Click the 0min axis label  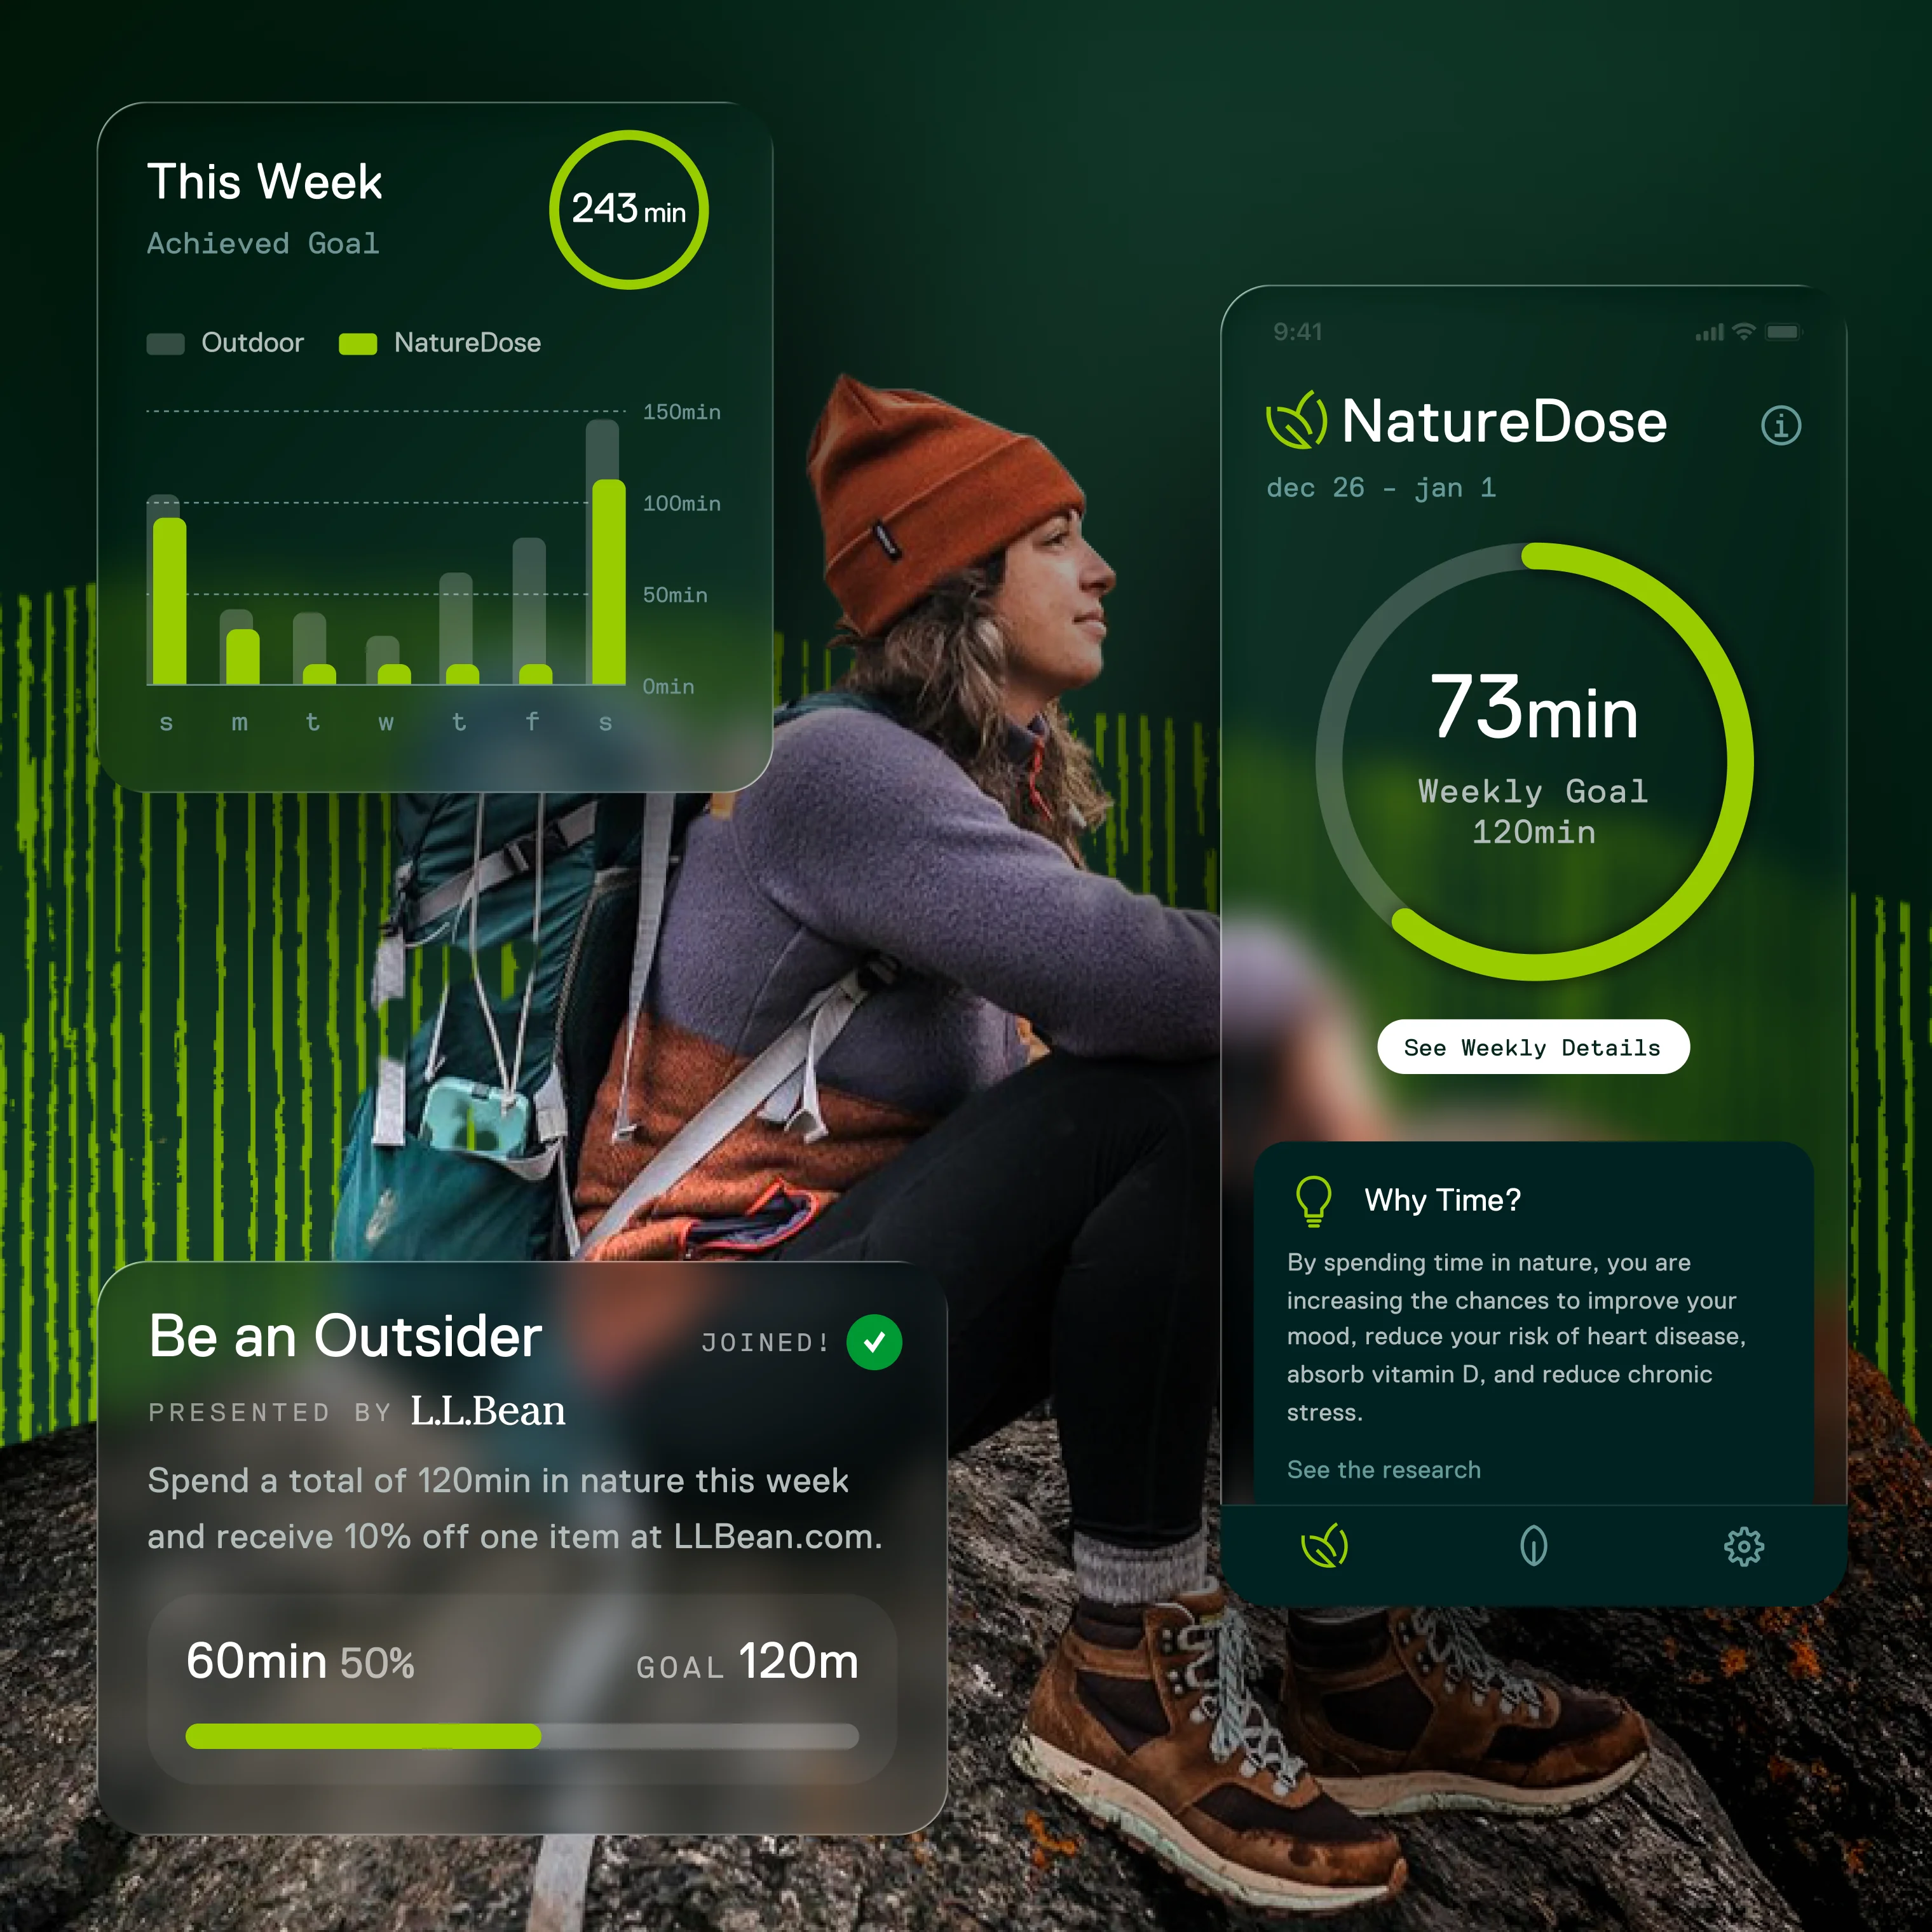tap(668, 686)
